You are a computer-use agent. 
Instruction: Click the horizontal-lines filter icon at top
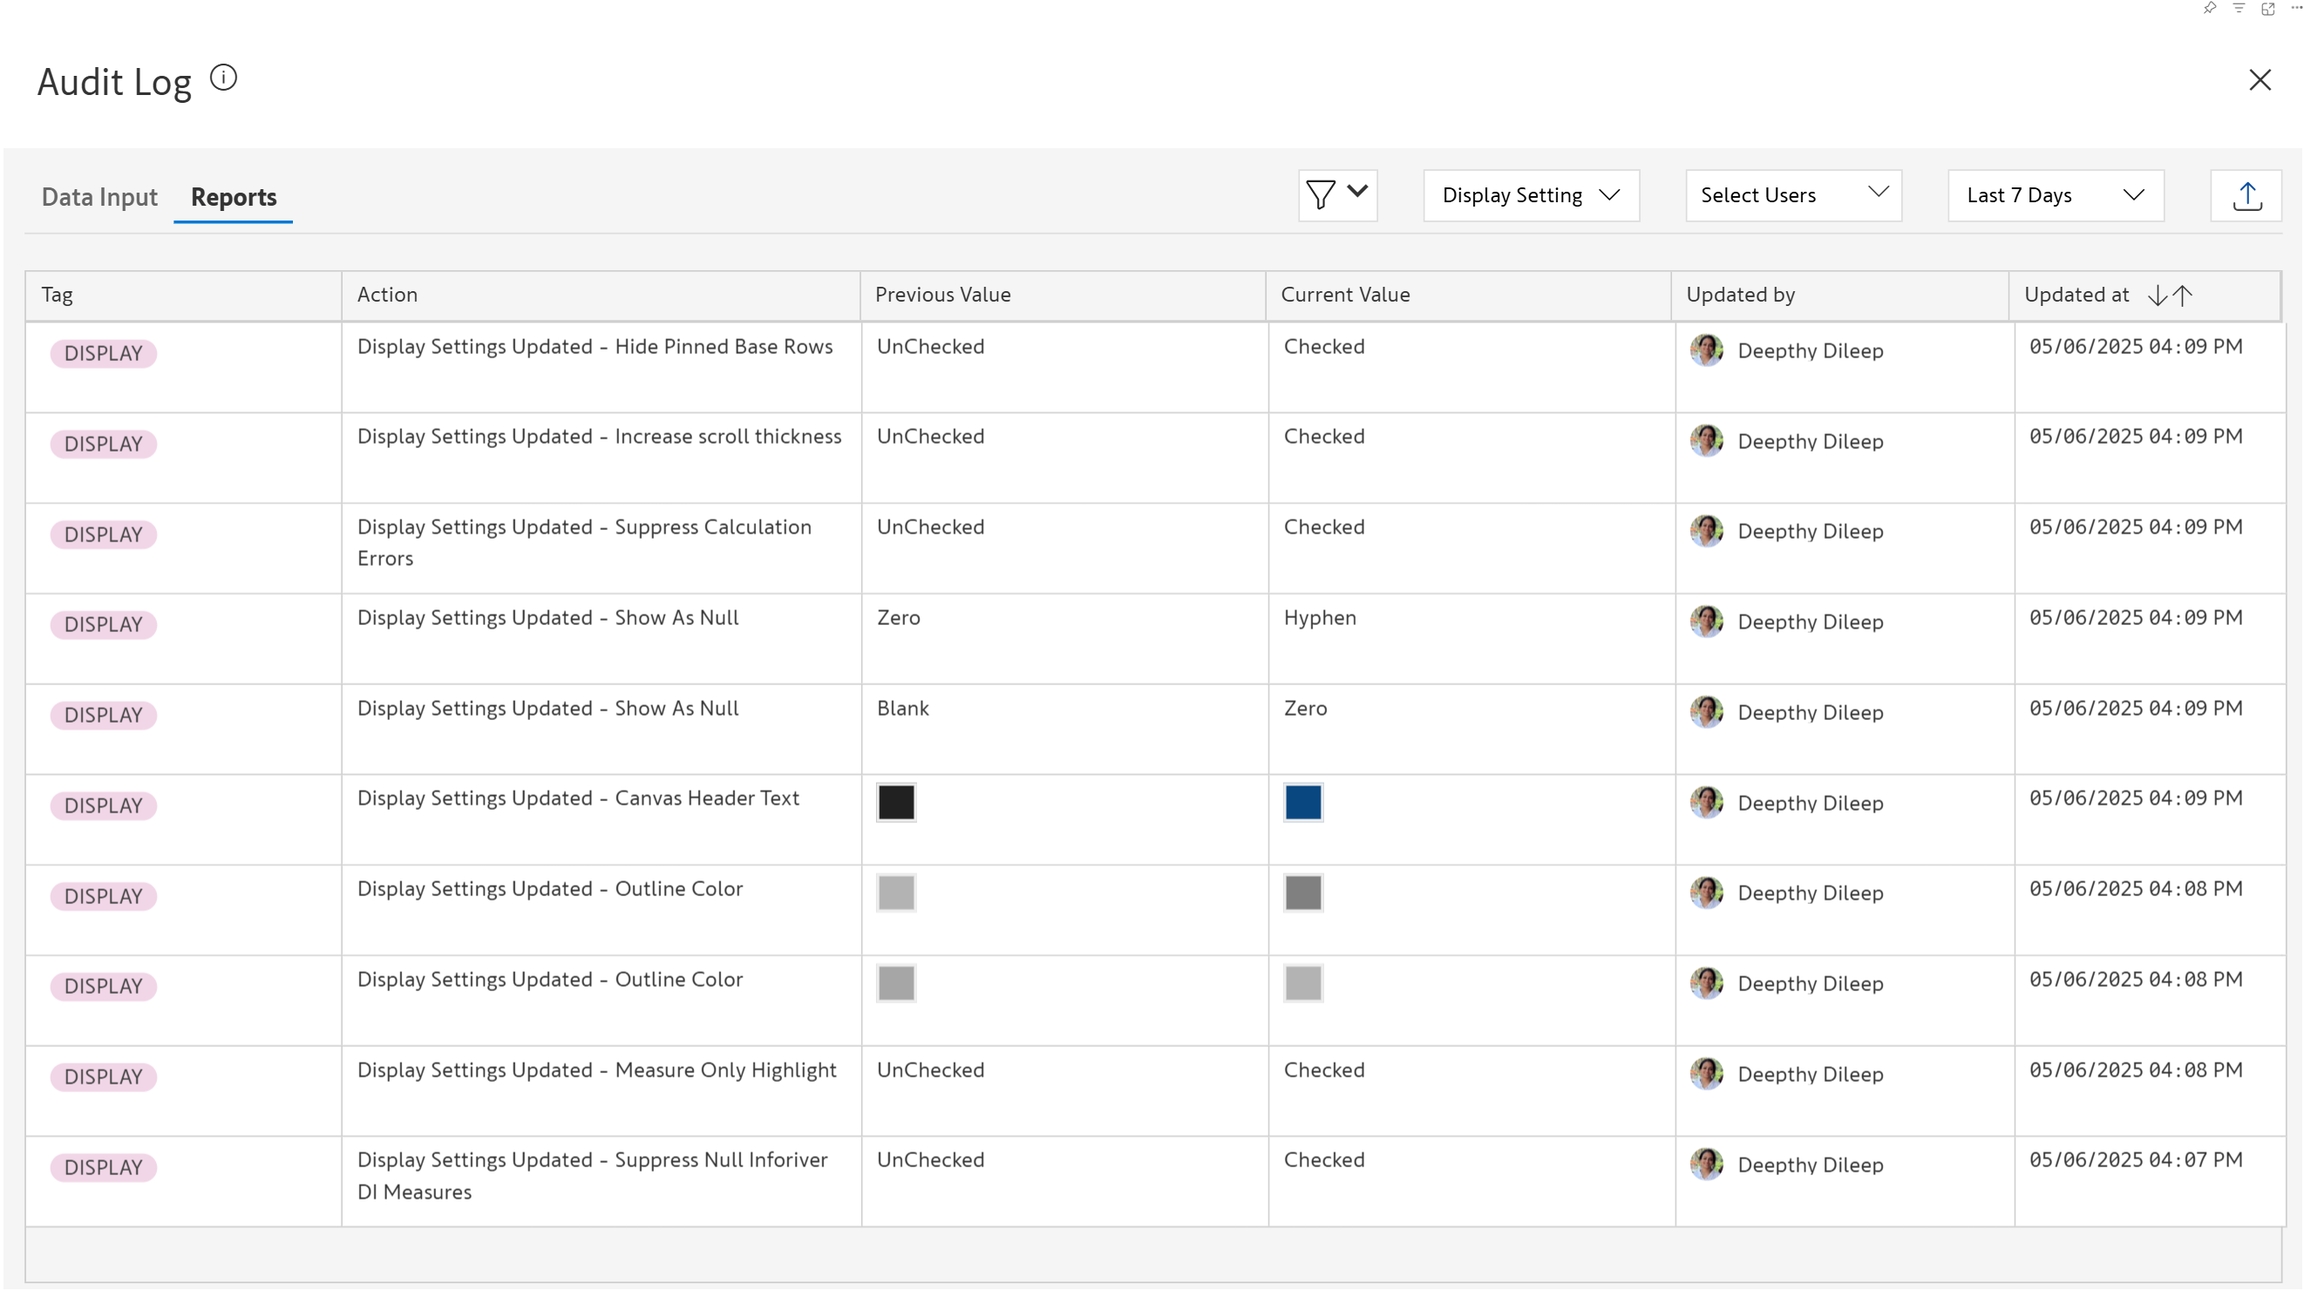2239,8
